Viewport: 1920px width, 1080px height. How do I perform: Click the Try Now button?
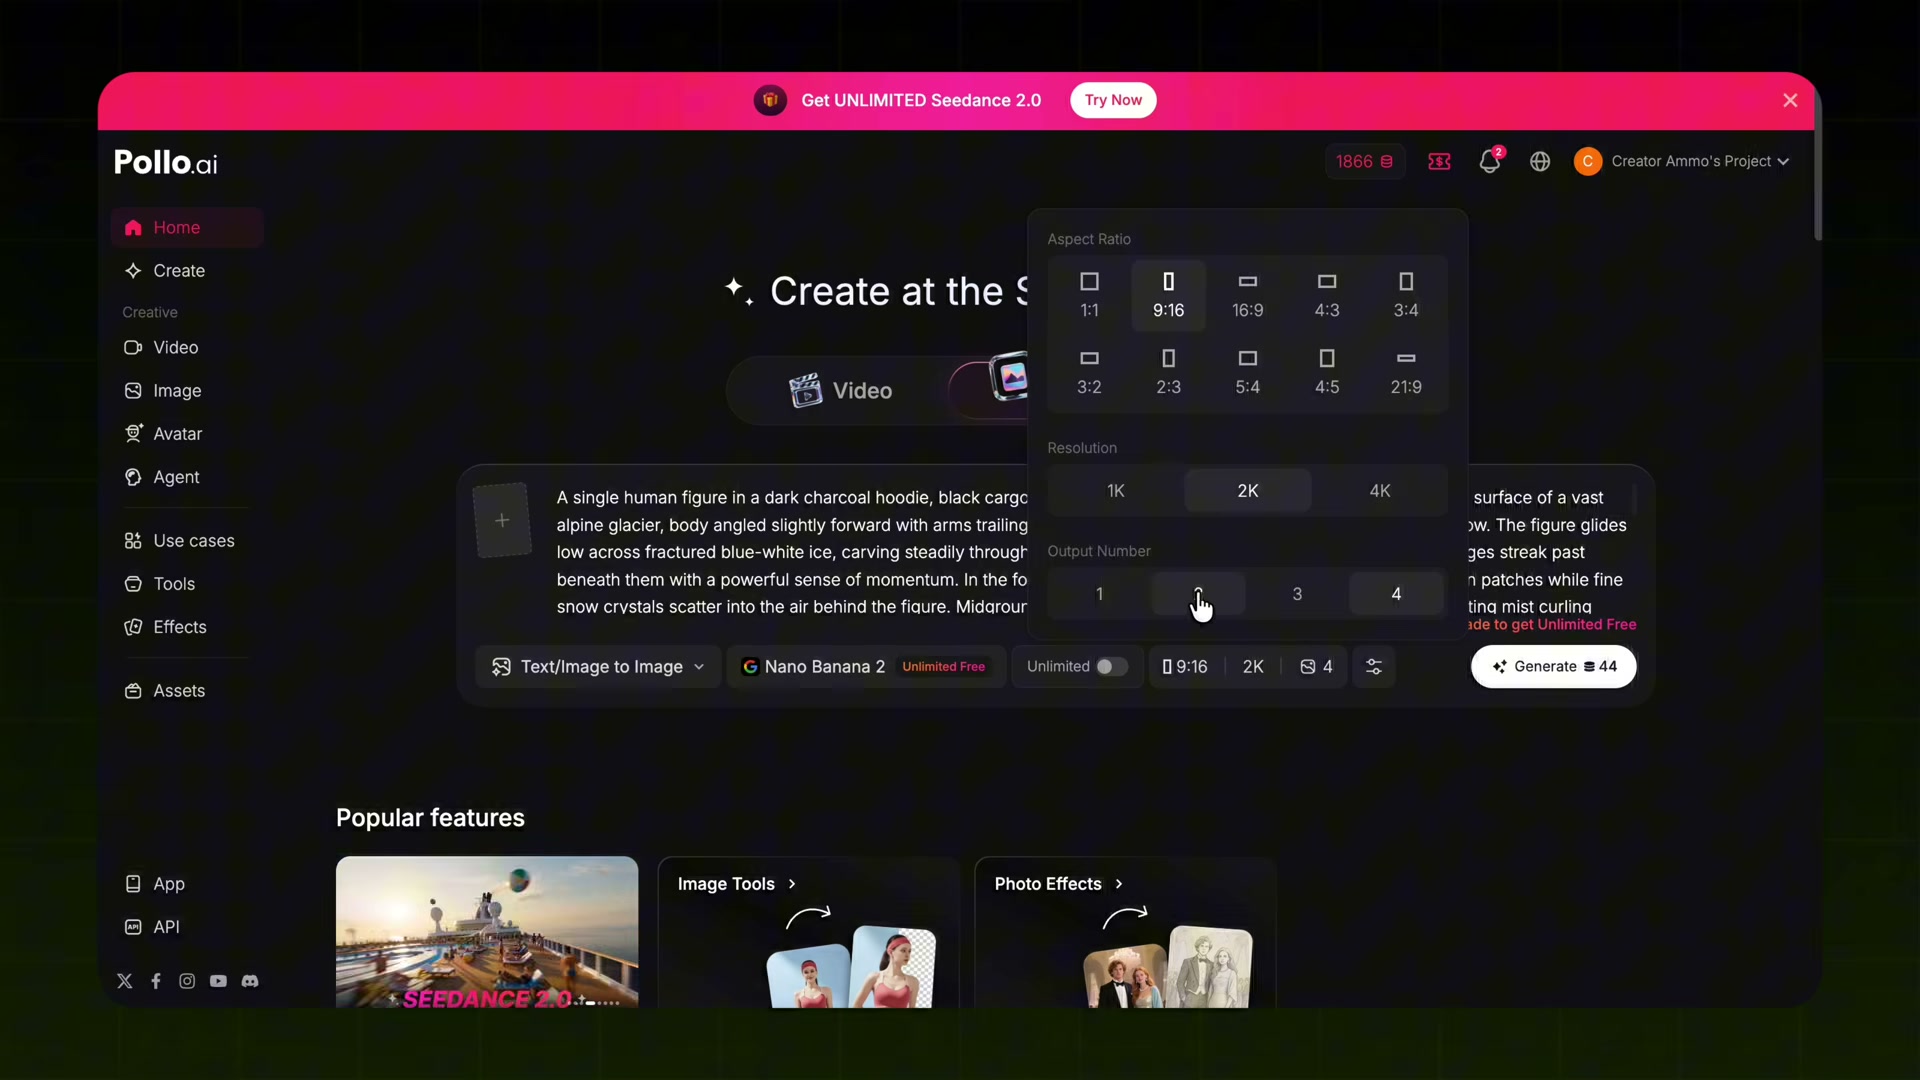[1113, 100]
